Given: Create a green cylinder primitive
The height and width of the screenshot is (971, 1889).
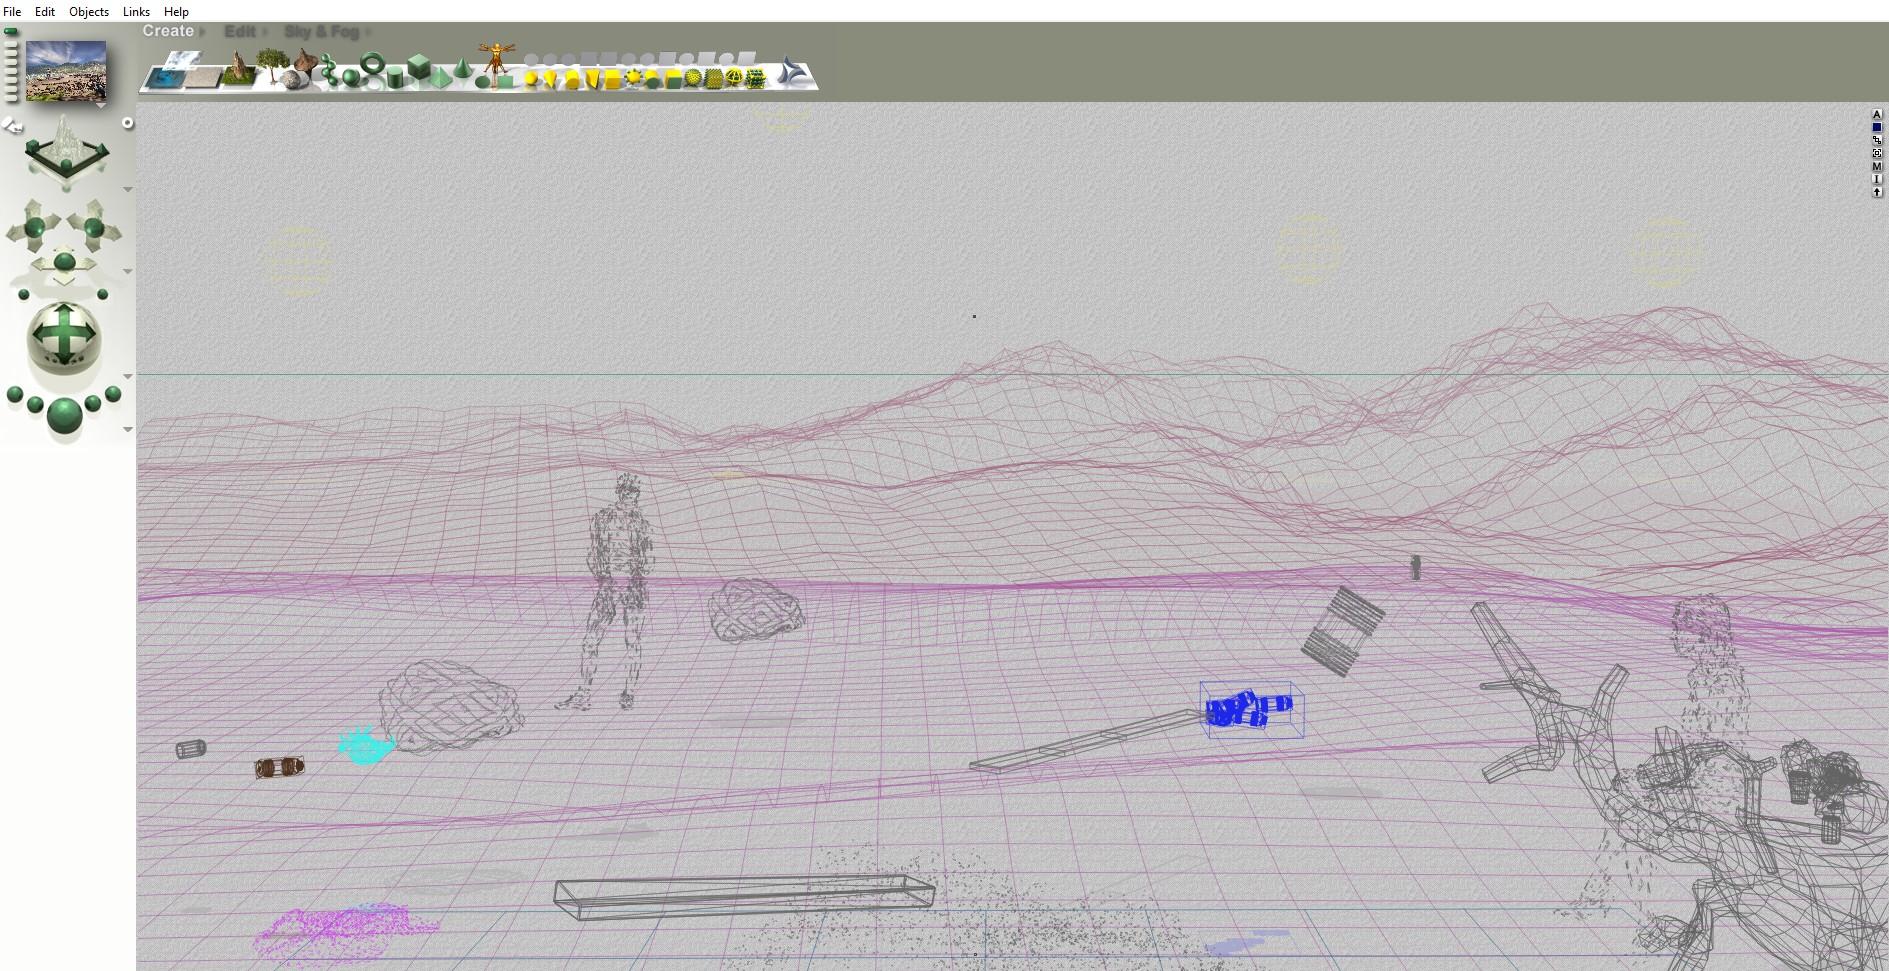Looking at the screenshot, I should (396, 77).
